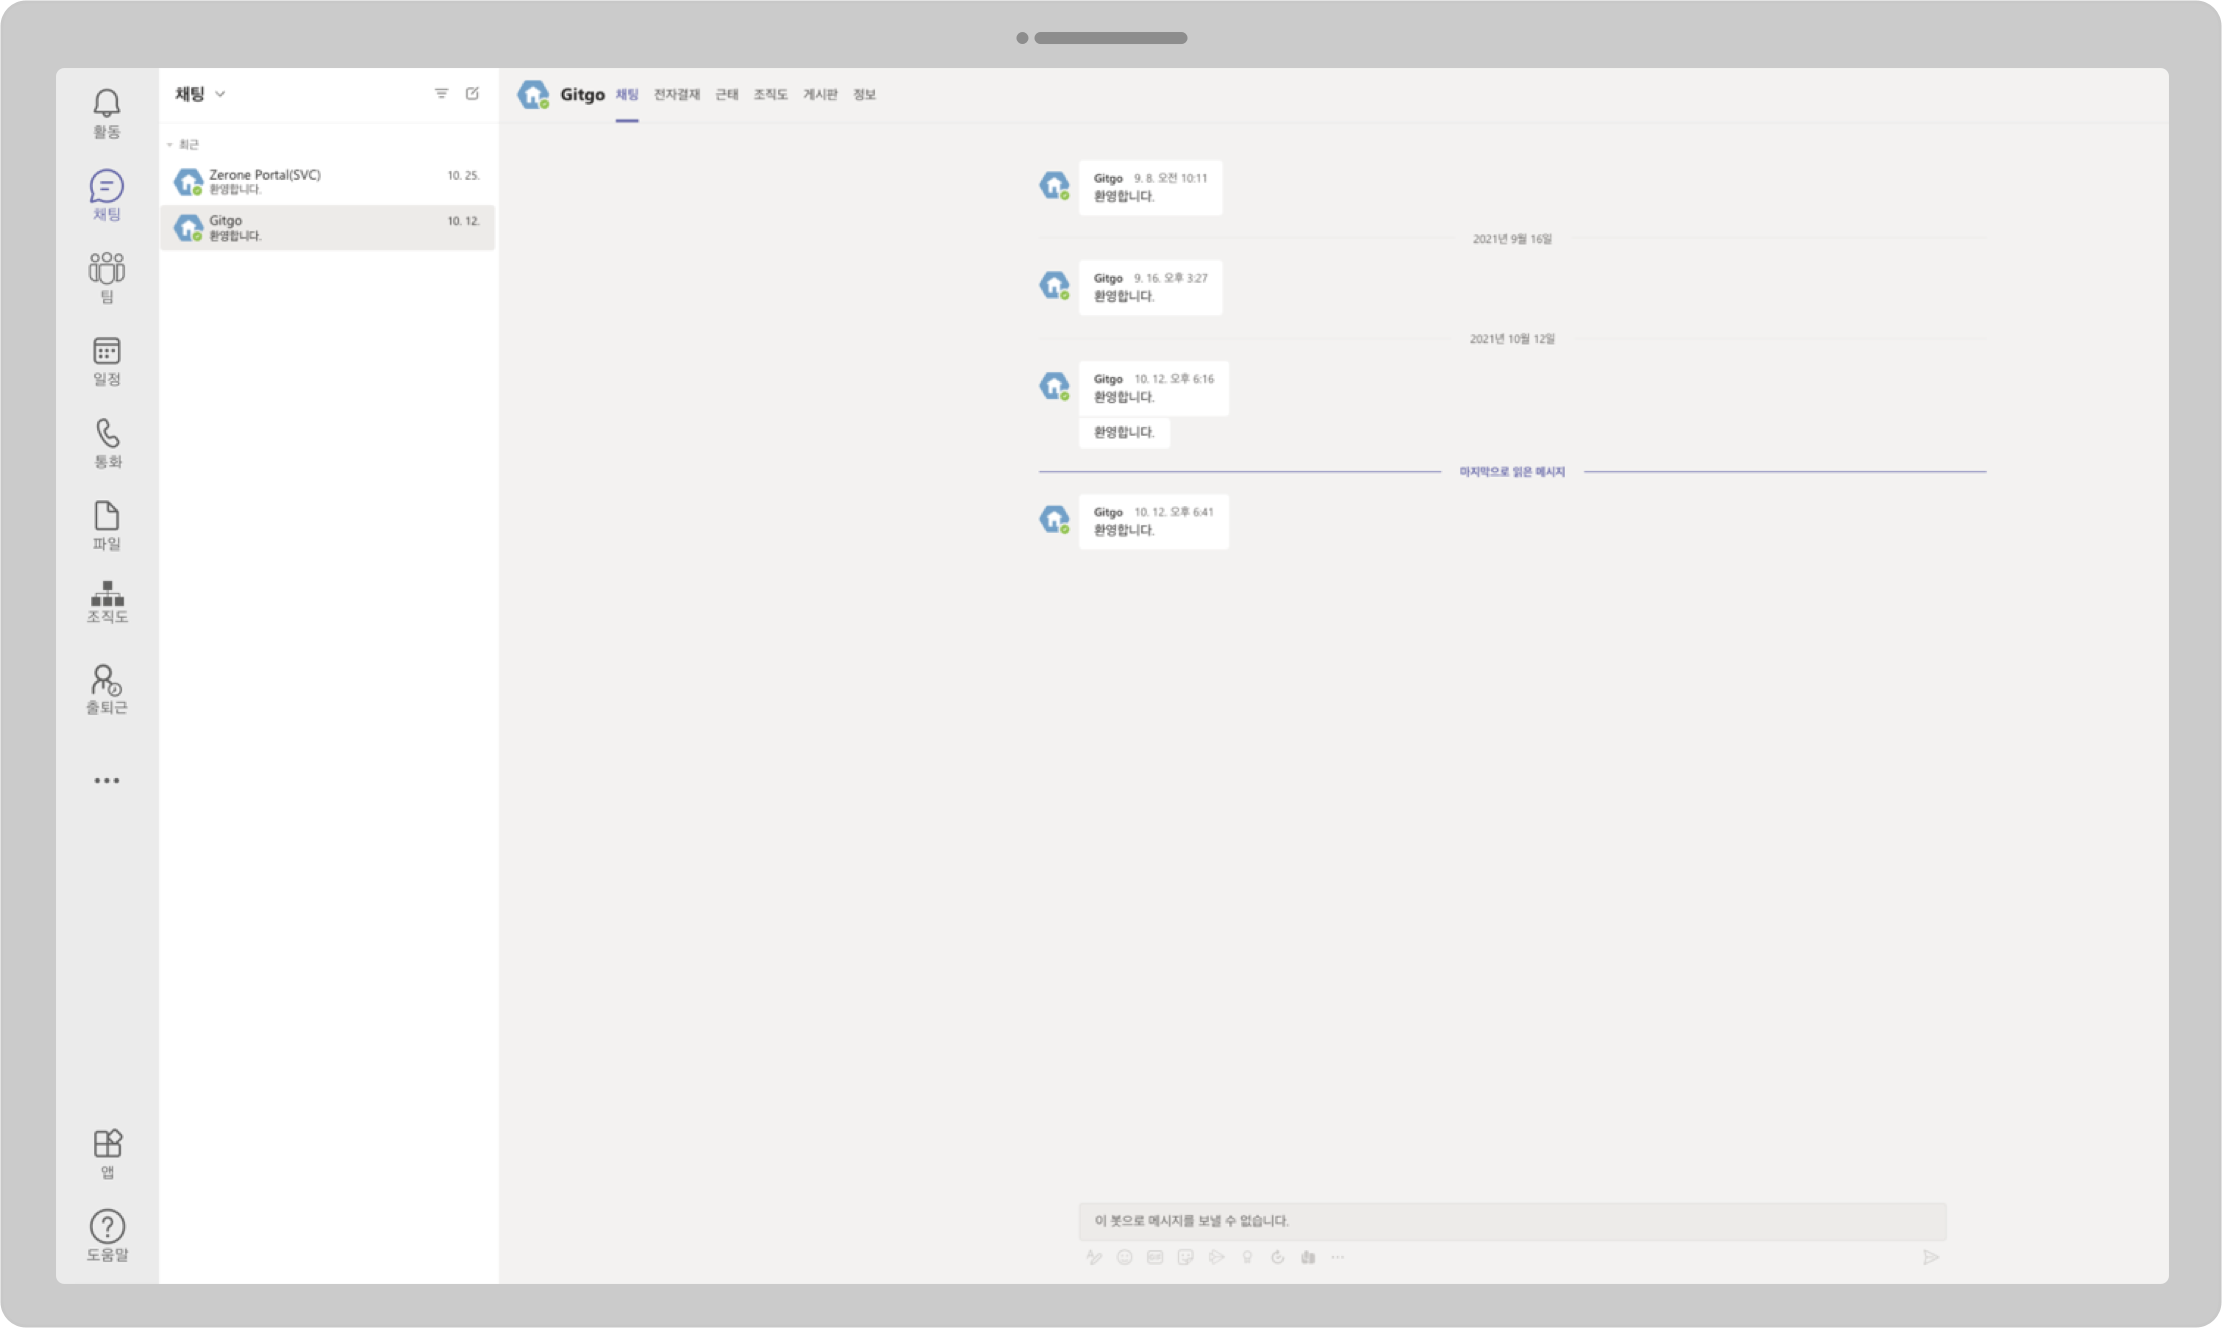Click the thumbs-up icon below the message box

point(1308,1257)
